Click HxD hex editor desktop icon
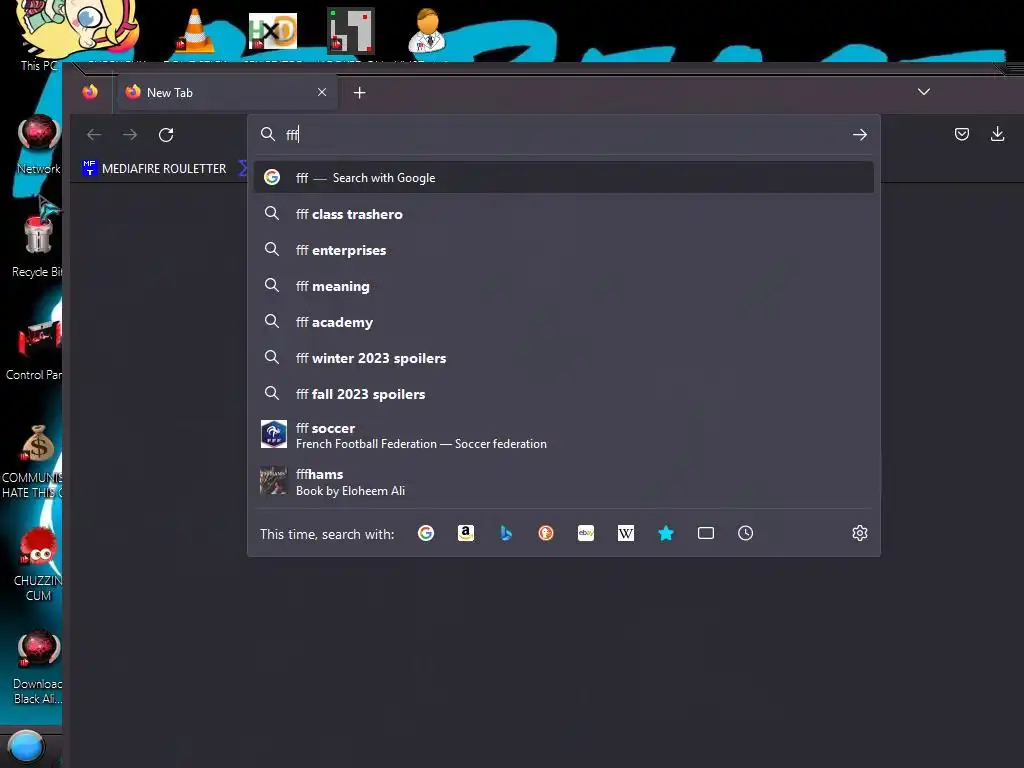The width and height of the screenshot is (1024, 768). [272, 31]
